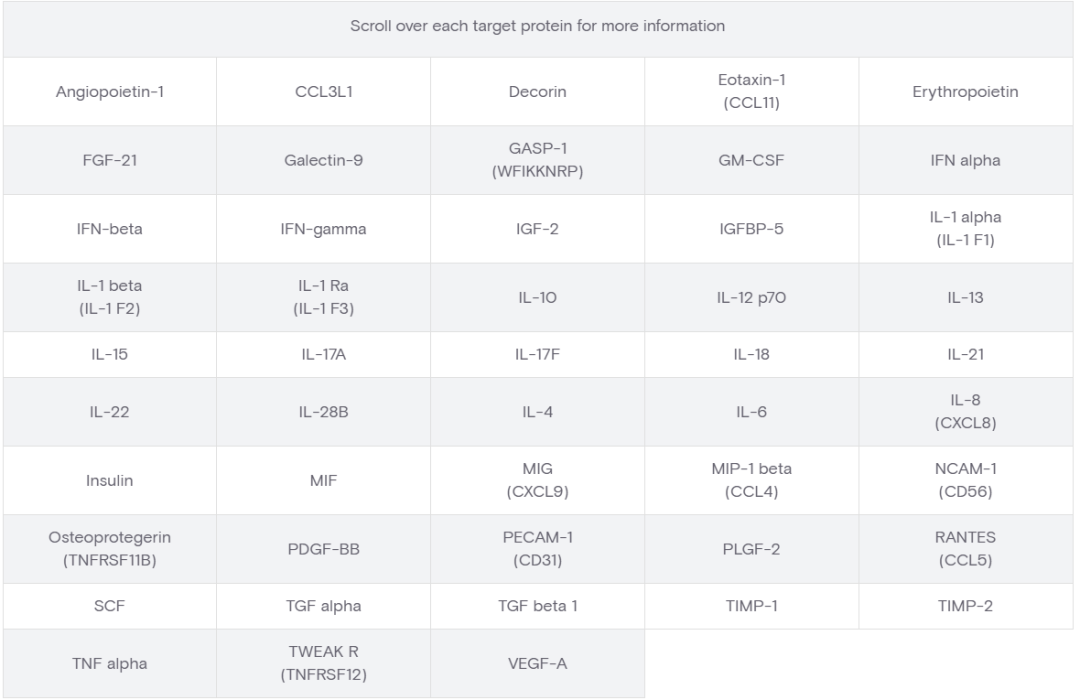This screenshot has height=700, width=1080.
Task: Select Erythropoietin in the table
Action: [x=965, y=92]
